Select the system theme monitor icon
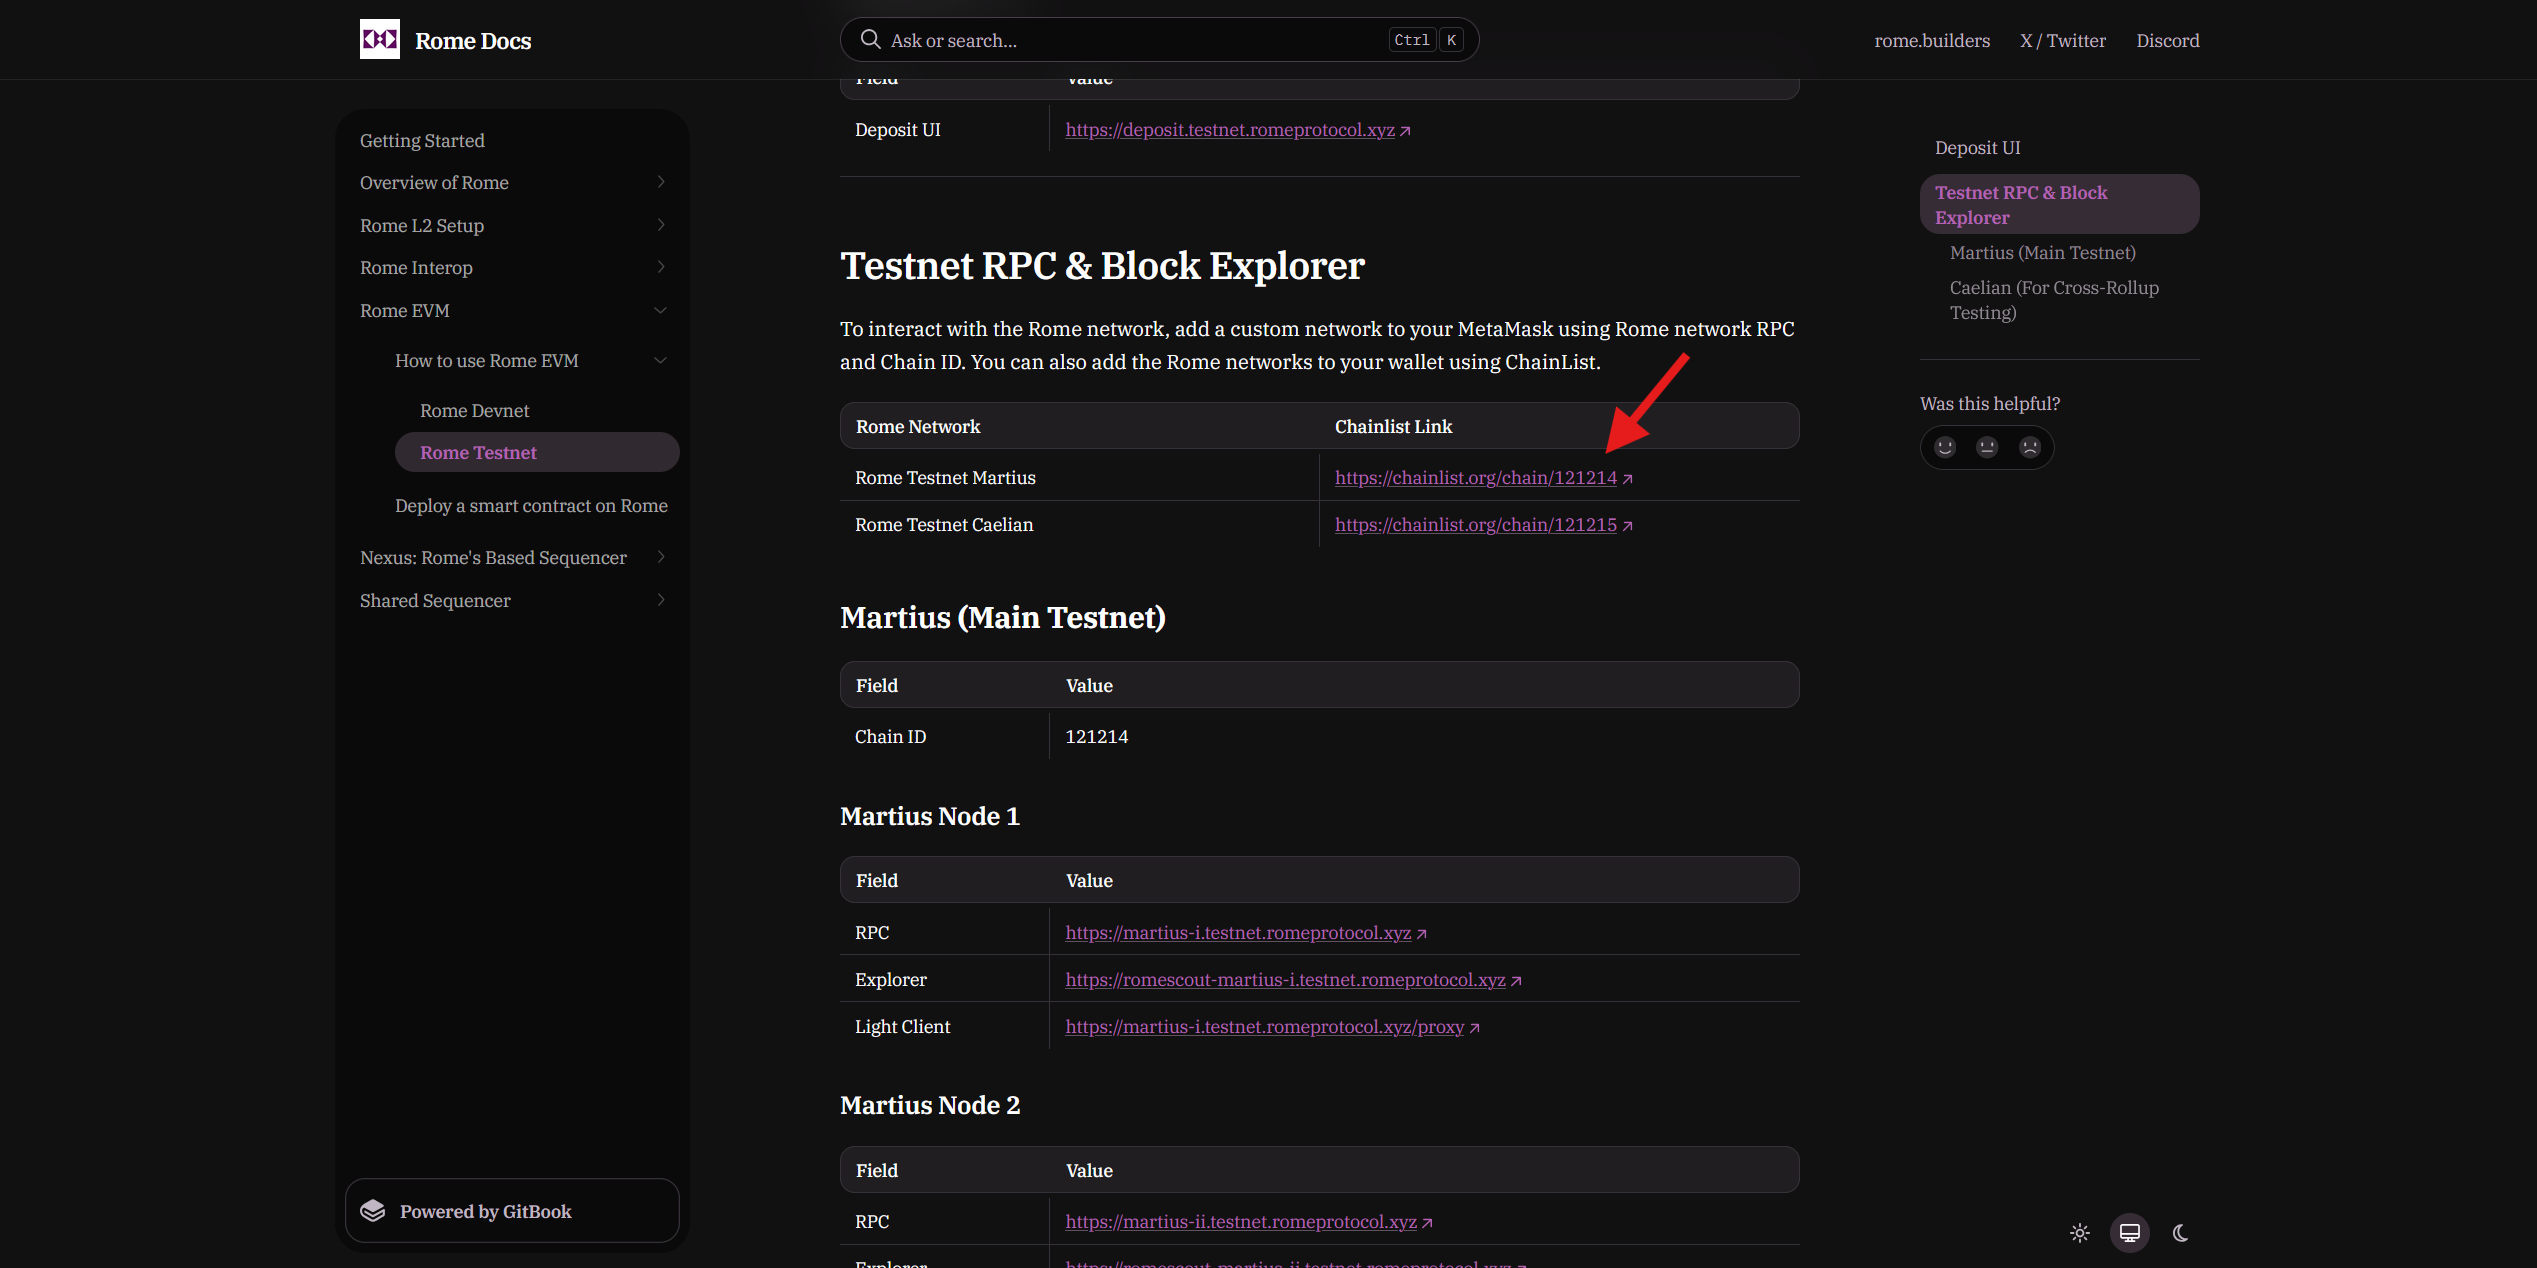Image resolution: width=2537 pixels, height=1268 pixels. [2130, 1233]
